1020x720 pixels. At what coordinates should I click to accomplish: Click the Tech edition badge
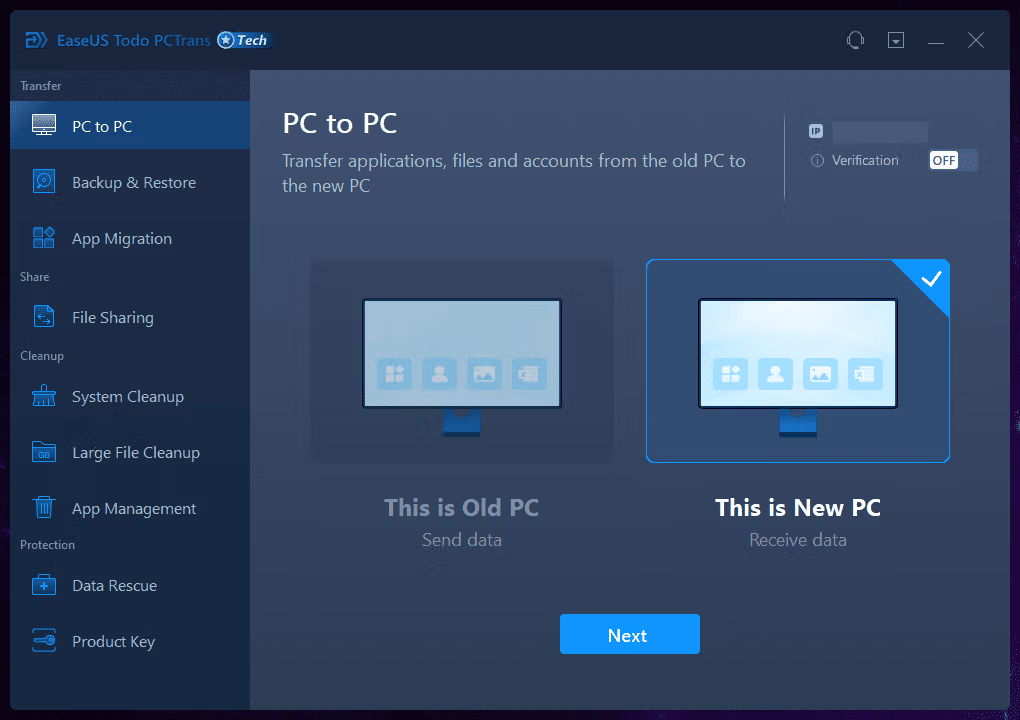click(x=244, y=40)
